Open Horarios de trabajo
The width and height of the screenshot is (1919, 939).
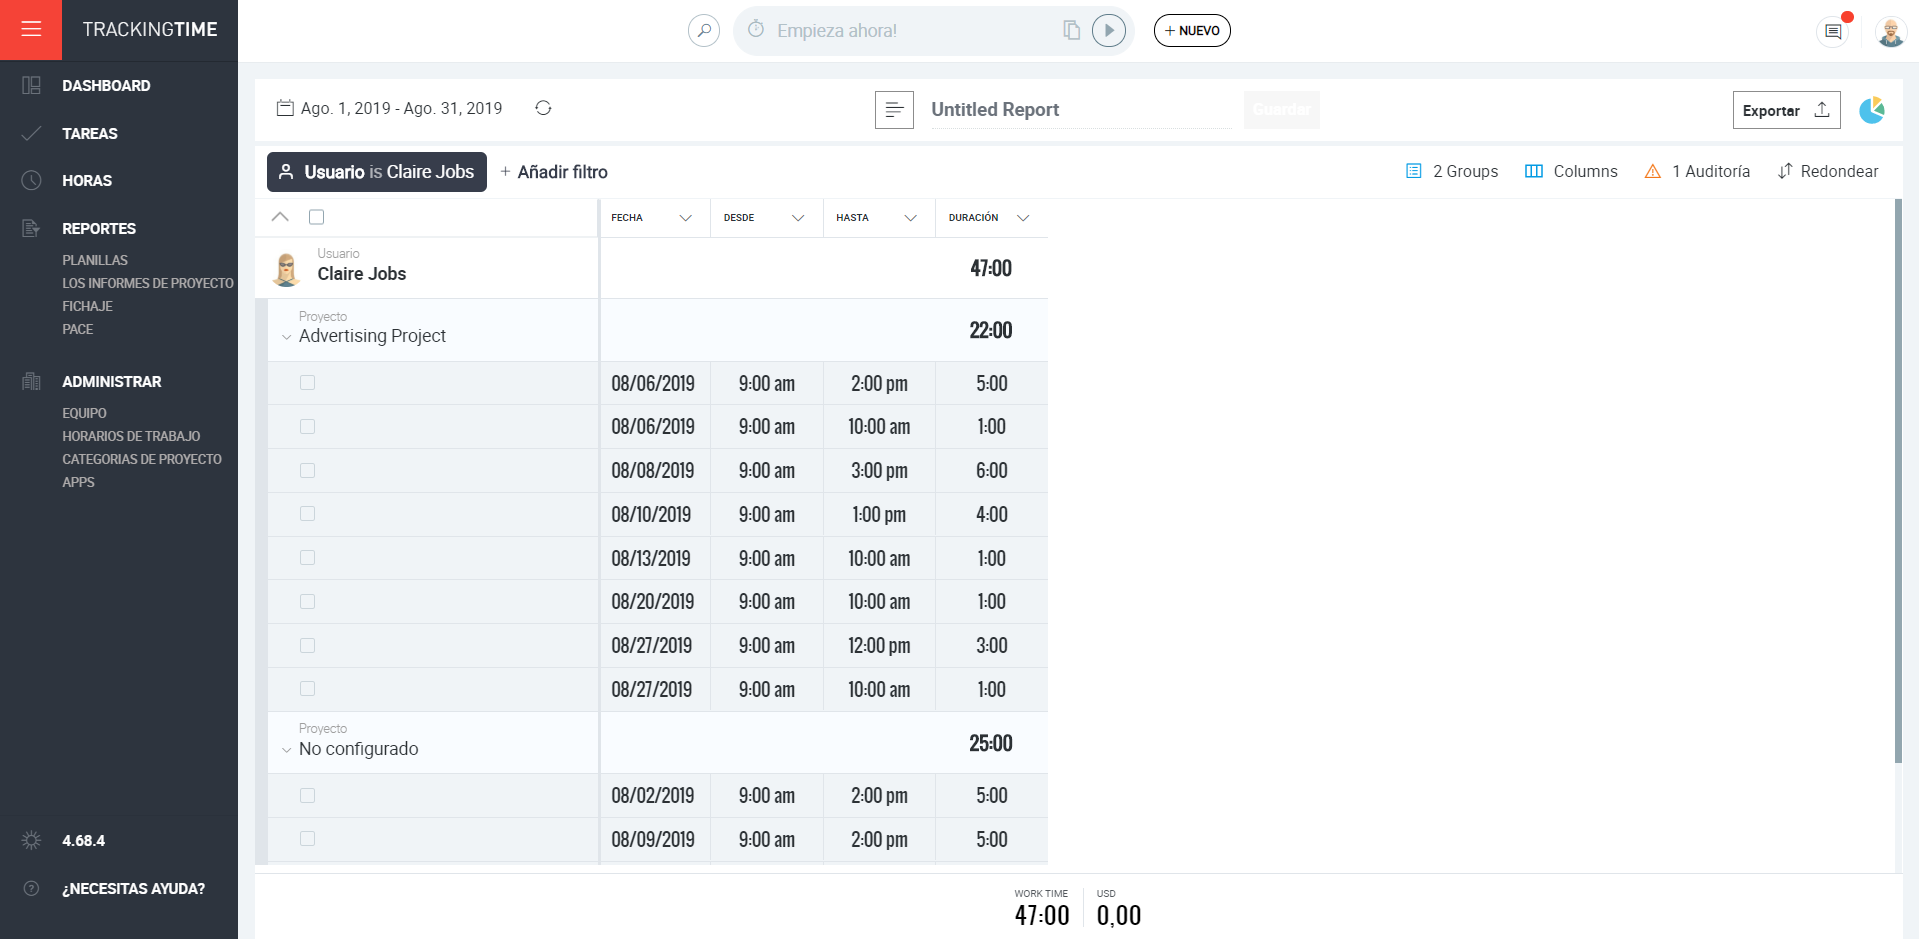pyautogui.click(x=131, y=436)
